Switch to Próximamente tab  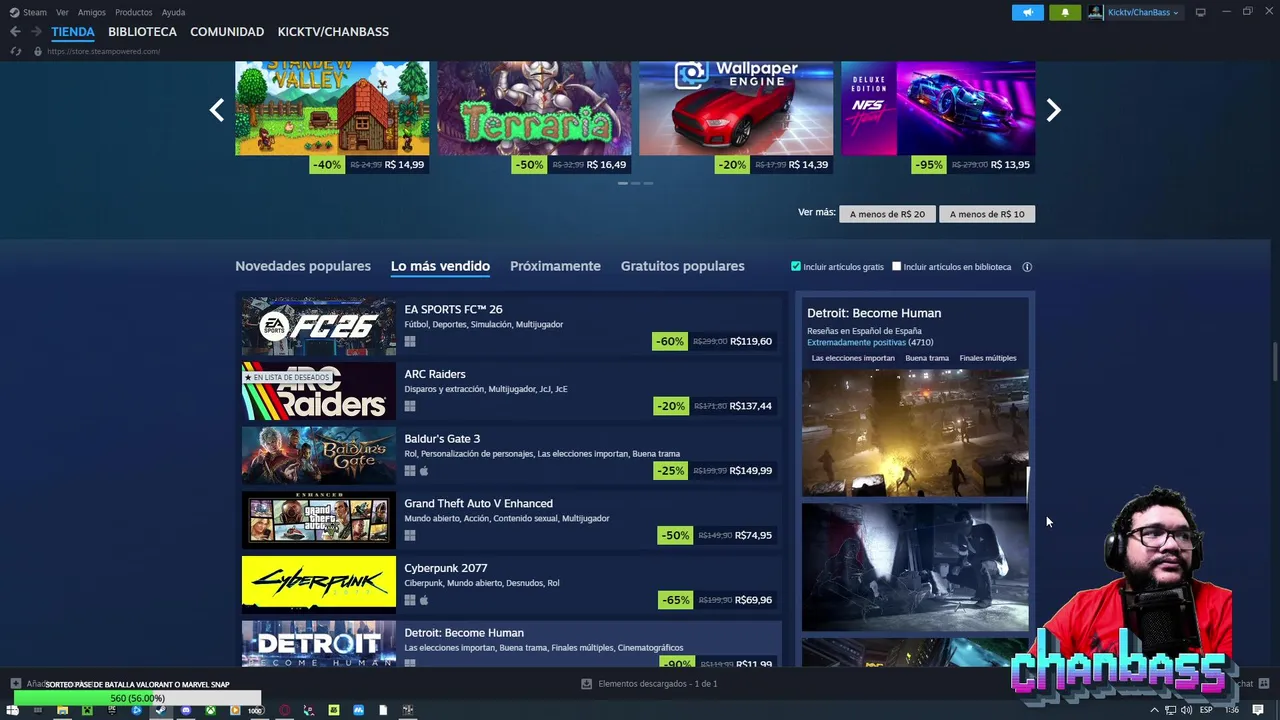pos(555,266)
